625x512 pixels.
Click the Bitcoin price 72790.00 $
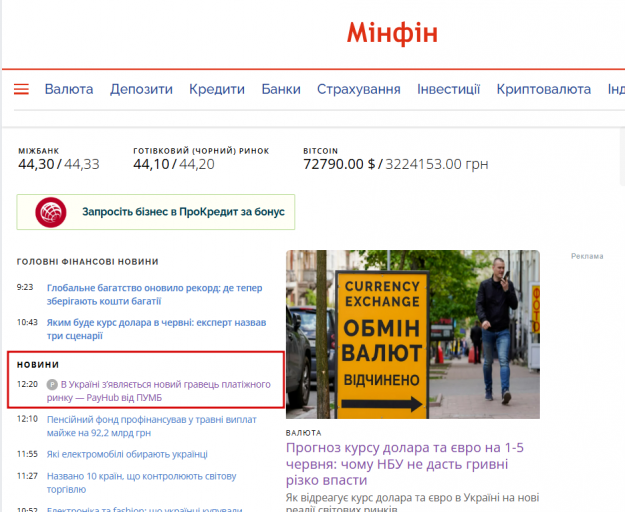(x=339, y=164)
